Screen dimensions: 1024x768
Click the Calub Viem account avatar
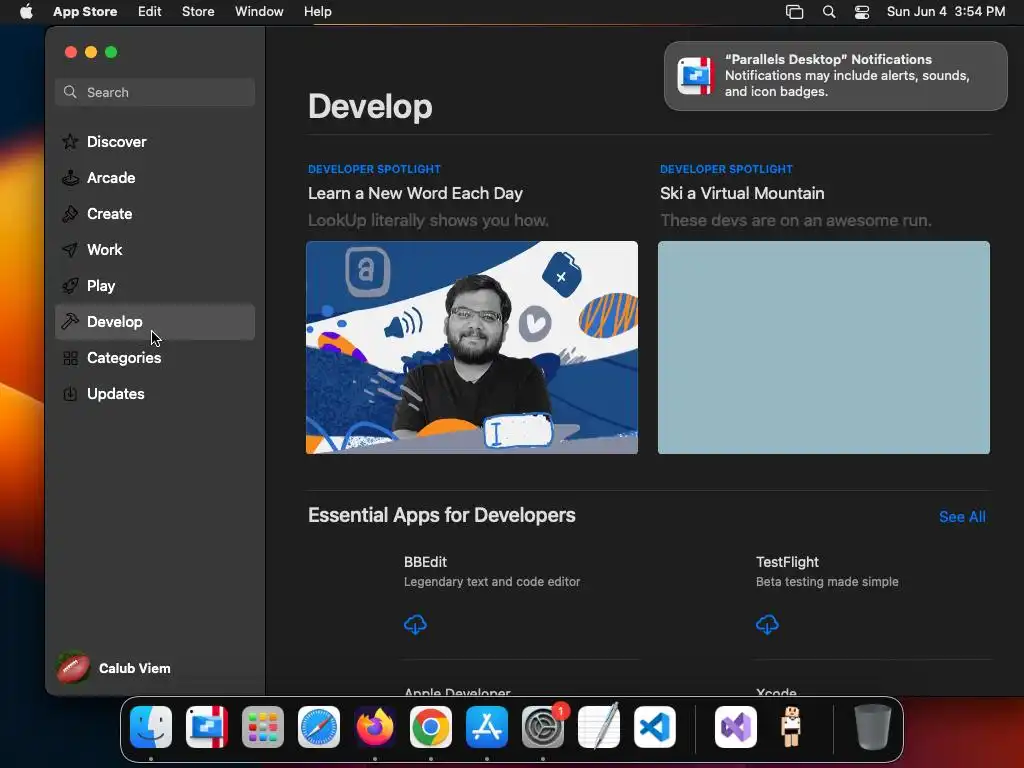click(x=72, y=668)
